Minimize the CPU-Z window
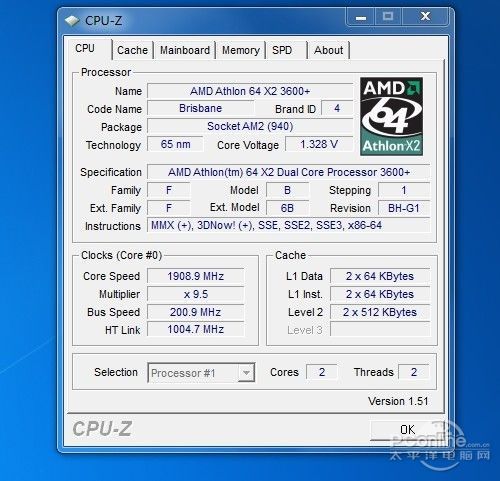Viewport: 500px width, 481px height. click(x=361, y=17)
